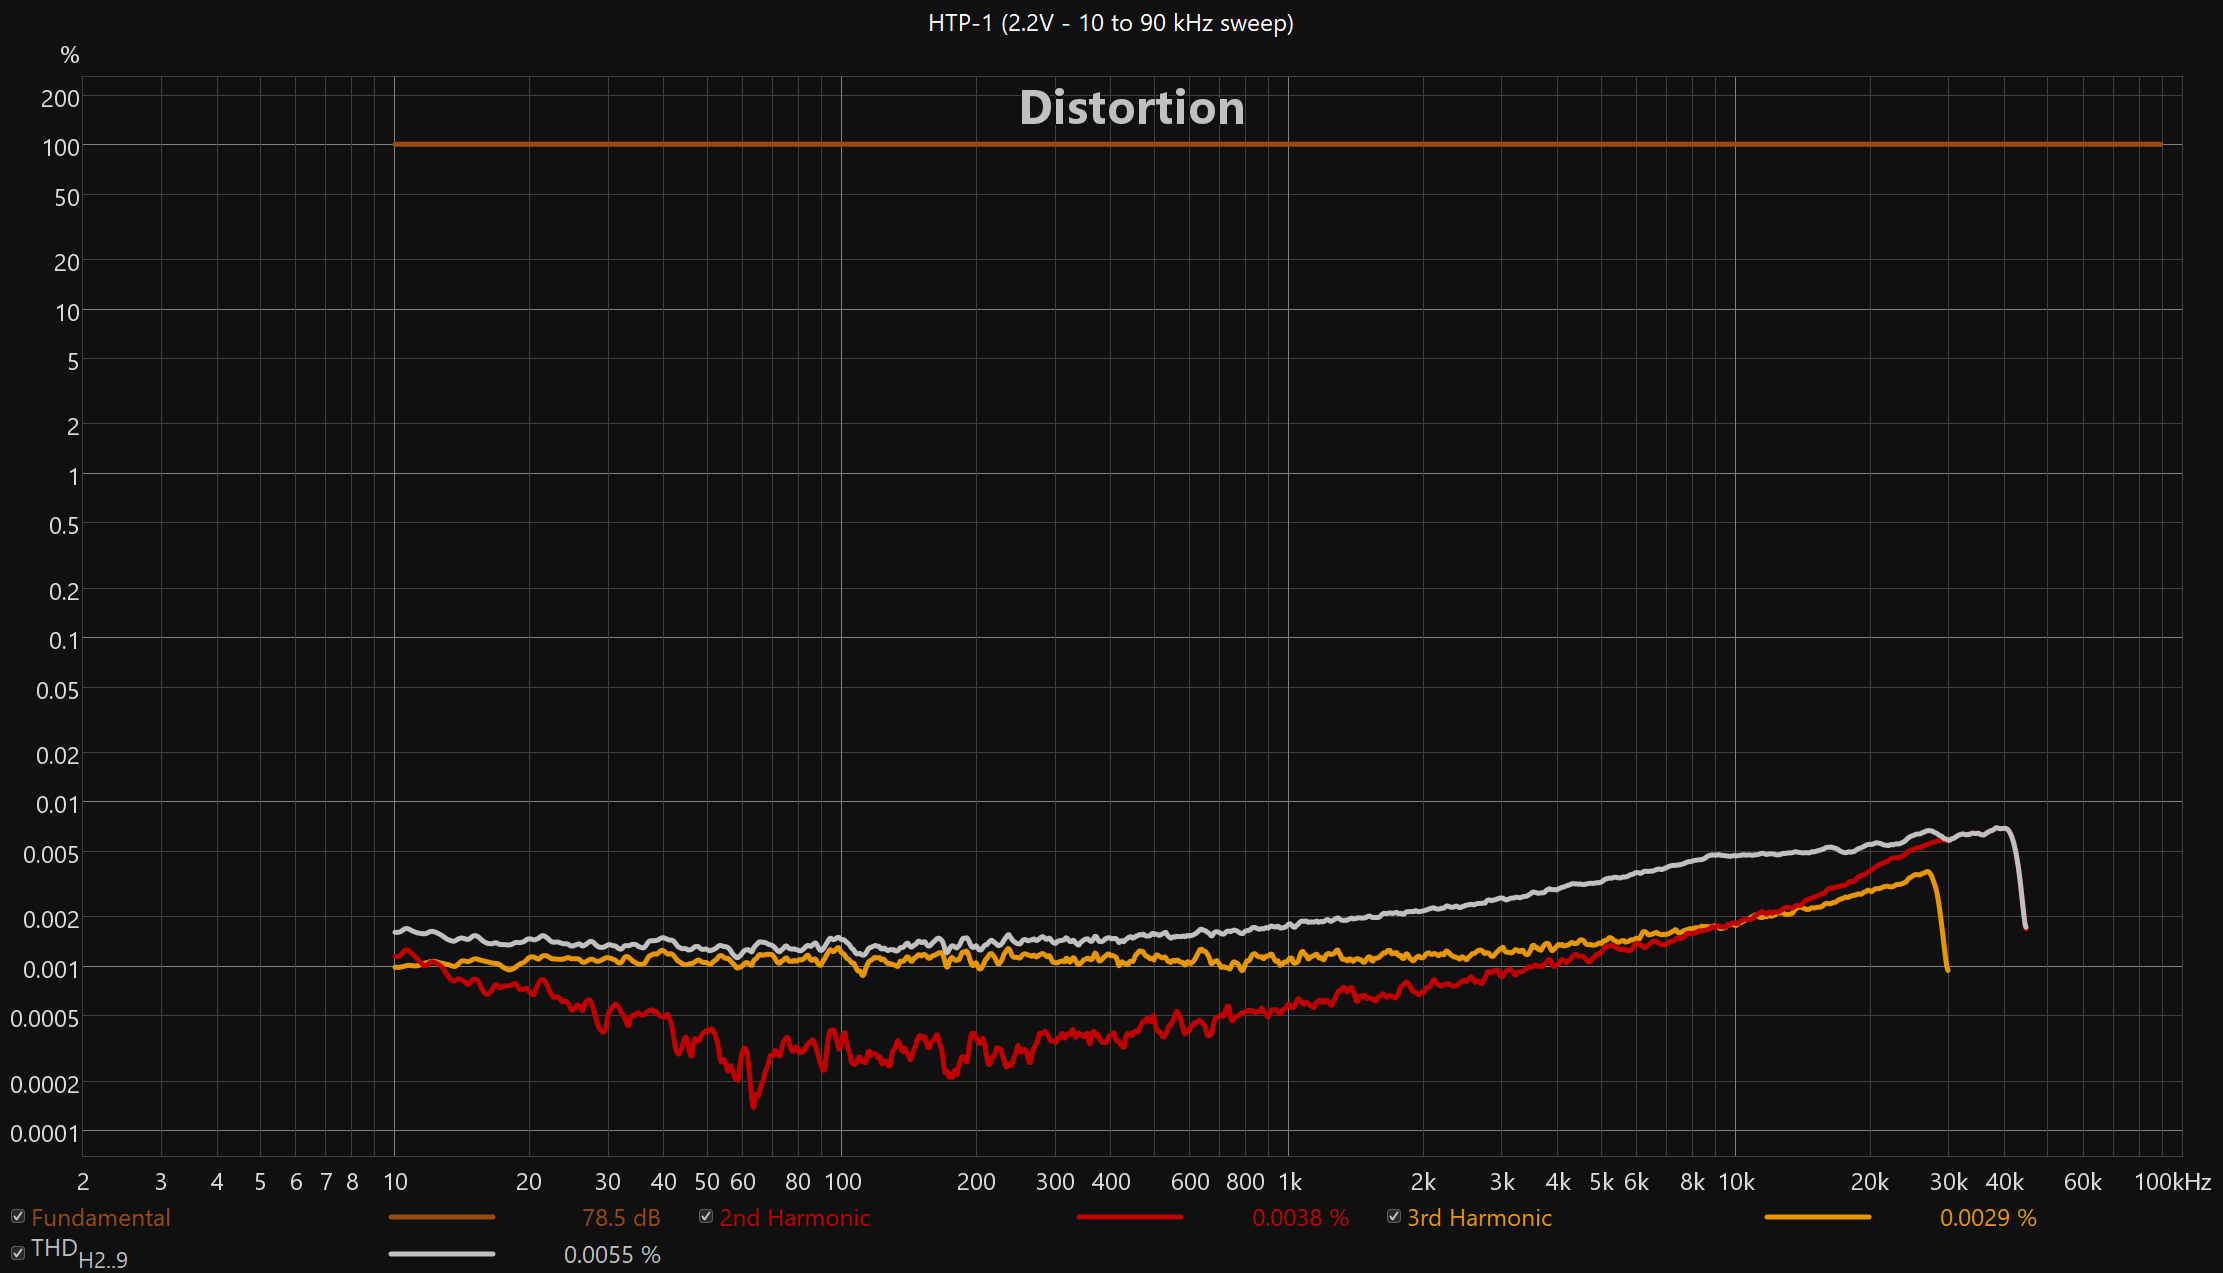Click the Fundamental legend label
The width and height of the screenshot is (2223, 1273).
(x=101, y=1218)
